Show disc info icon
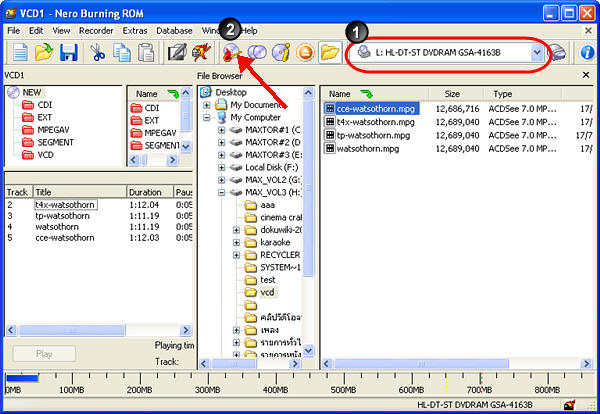 (281, 52)
